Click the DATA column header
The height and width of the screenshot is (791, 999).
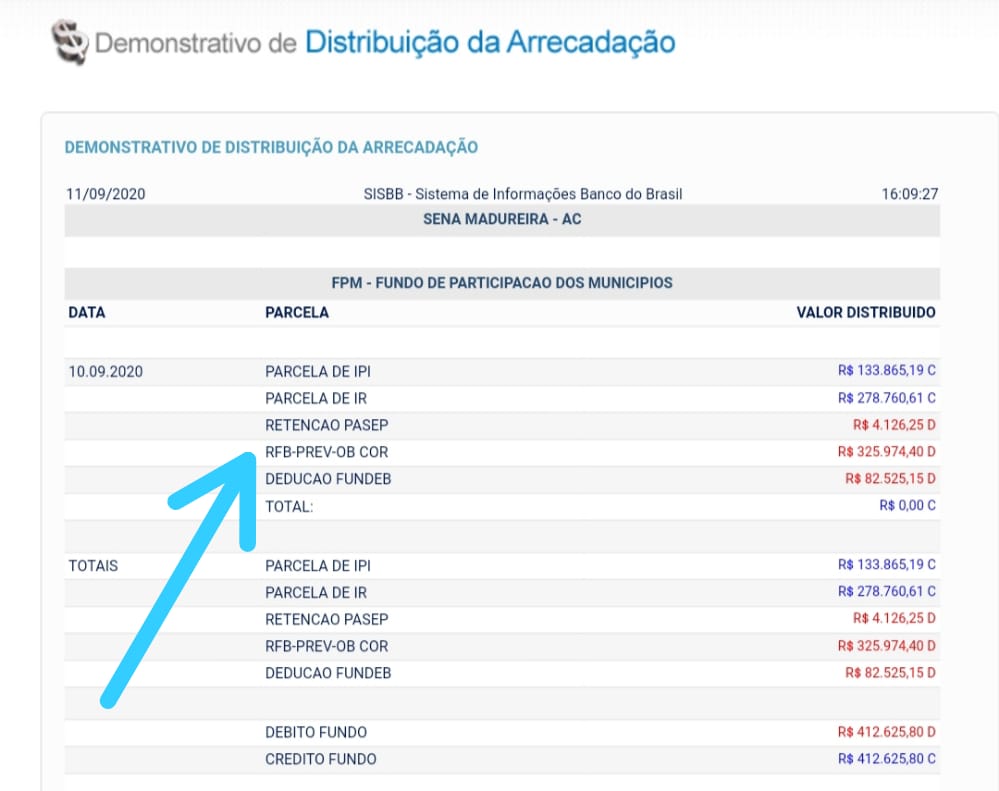[87, 312]
